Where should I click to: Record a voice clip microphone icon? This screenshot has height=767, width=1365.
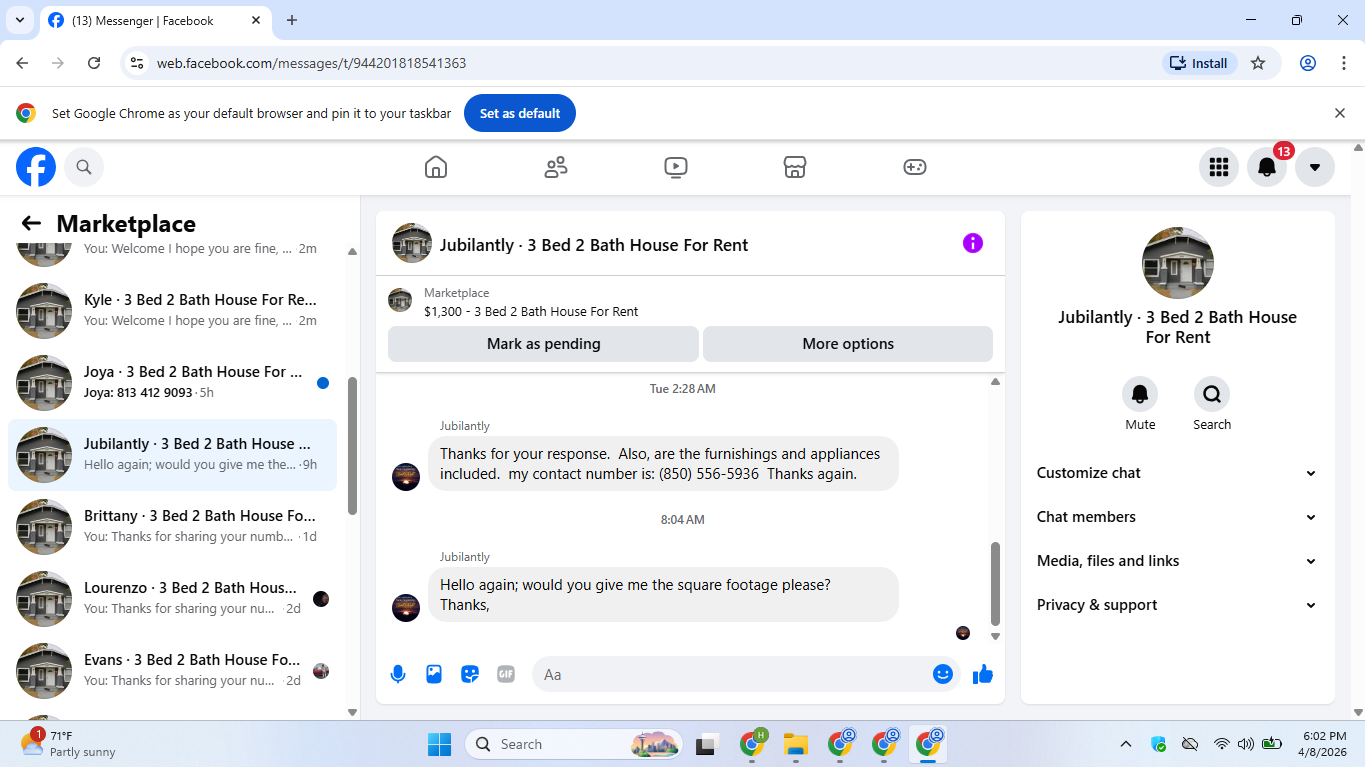[x=398, y=674]
